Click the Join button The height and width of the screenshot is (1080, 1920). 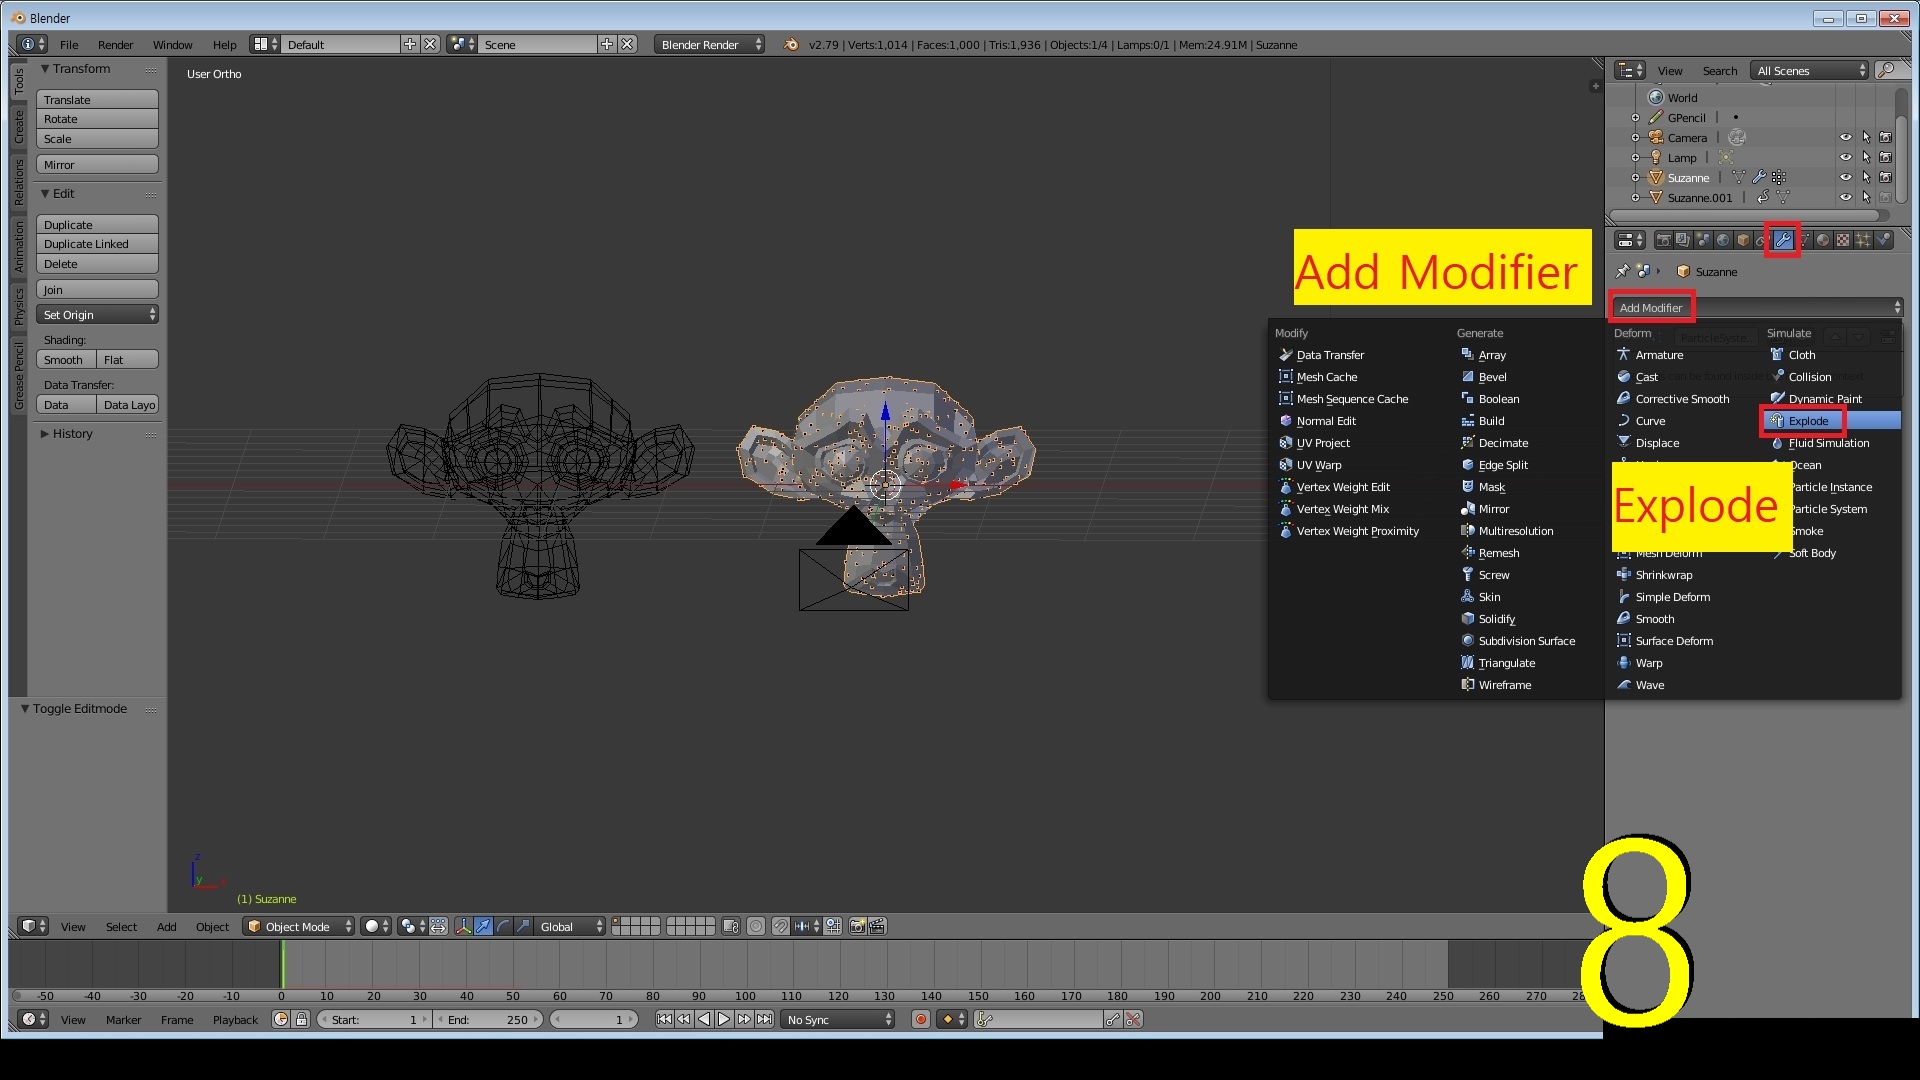[x=98, y=289]
